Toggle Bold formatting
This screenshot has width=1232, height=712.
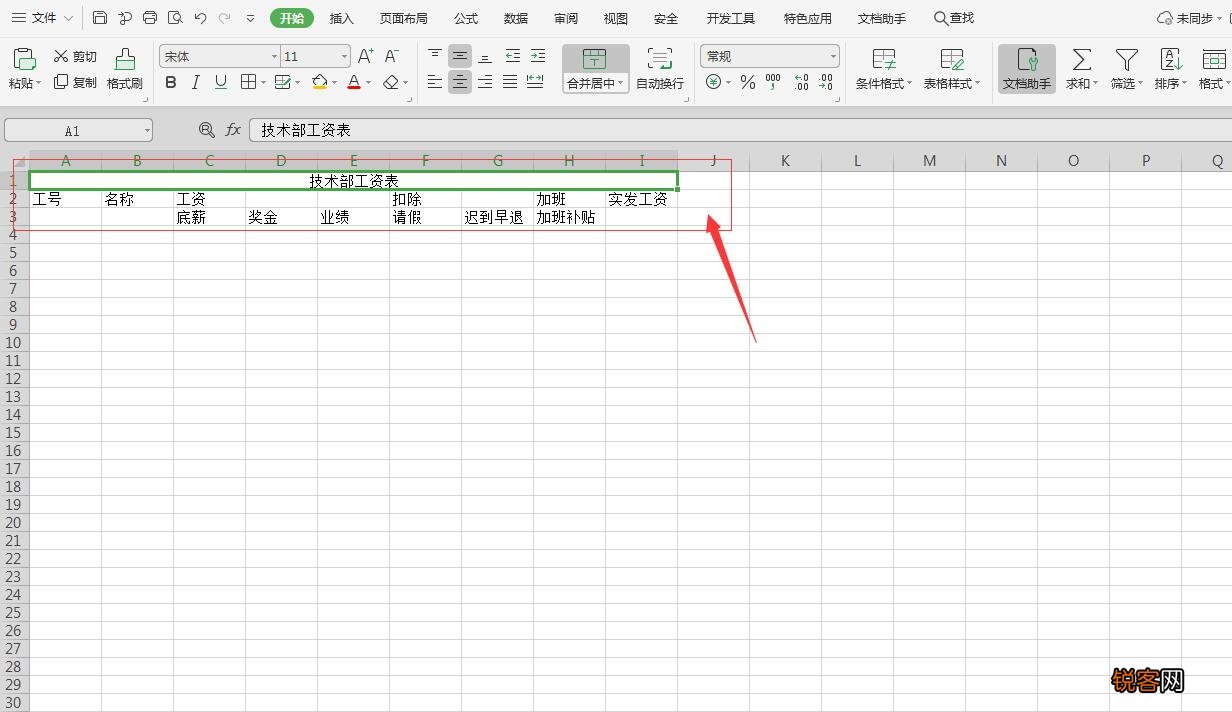coord(171,83)
